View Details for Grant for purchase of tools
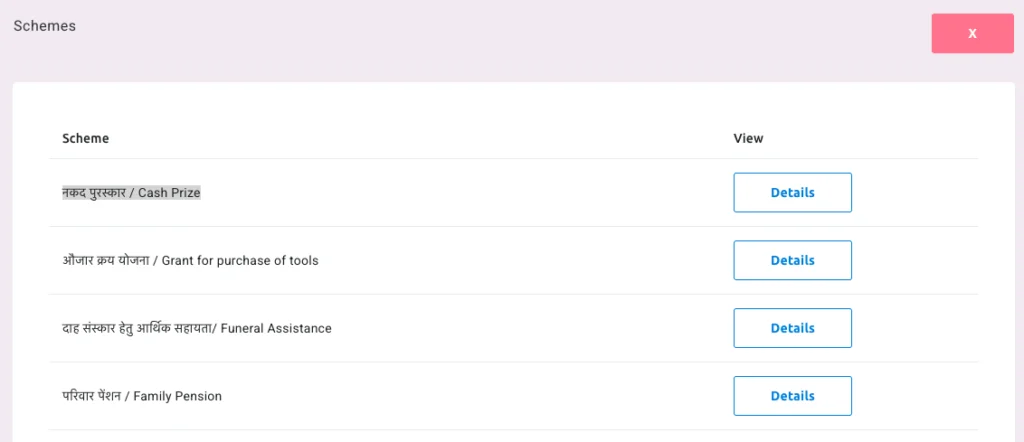This screenshot has height=442, width=1024. pyautogui.click(x=792, y=261)
